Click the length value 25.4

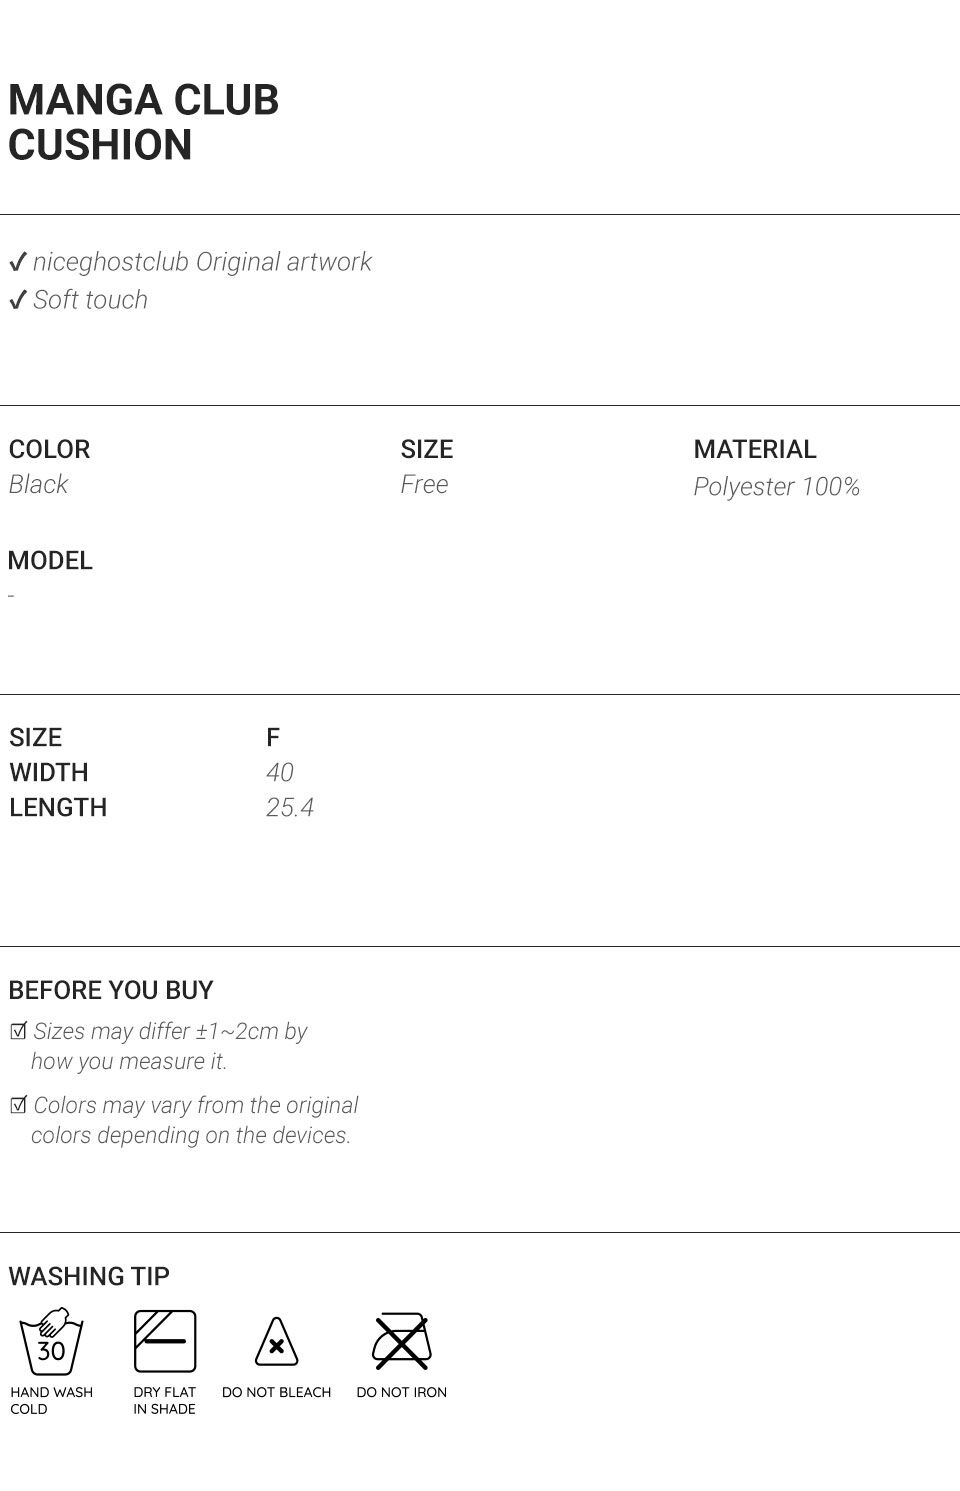coord(290,807)
